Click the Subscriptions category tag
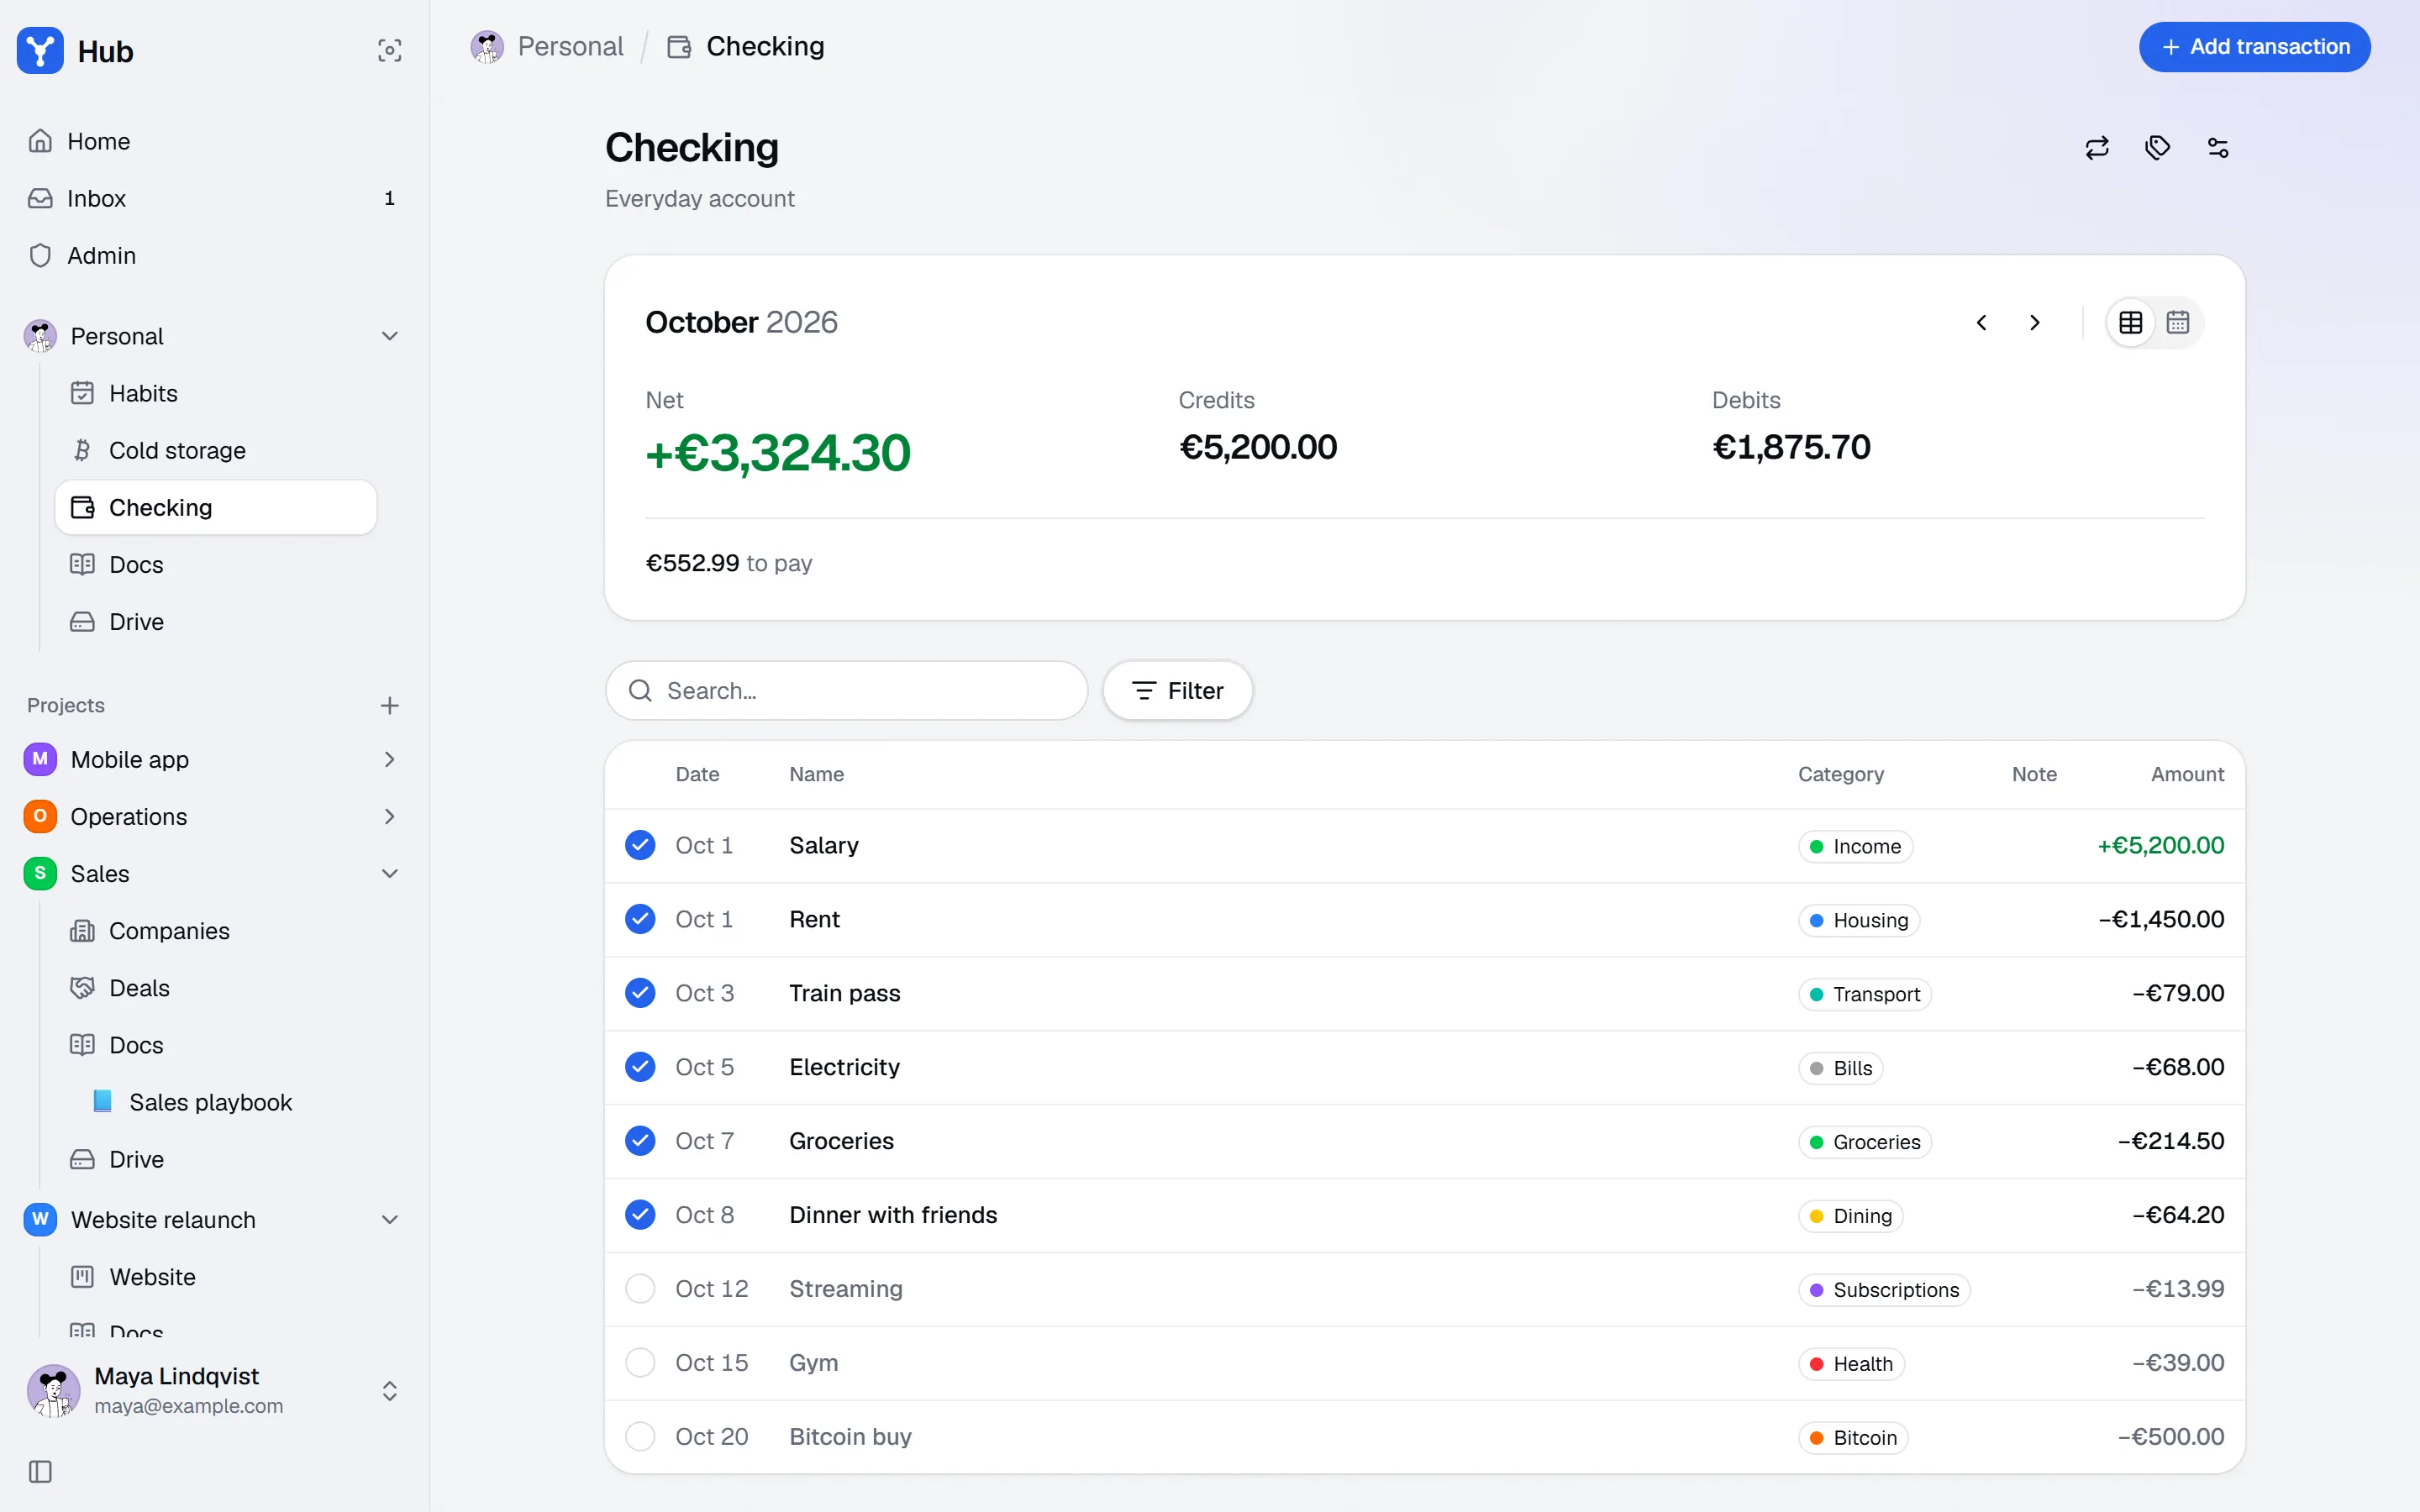 pyautogui.click(x=1884, y=1290)
